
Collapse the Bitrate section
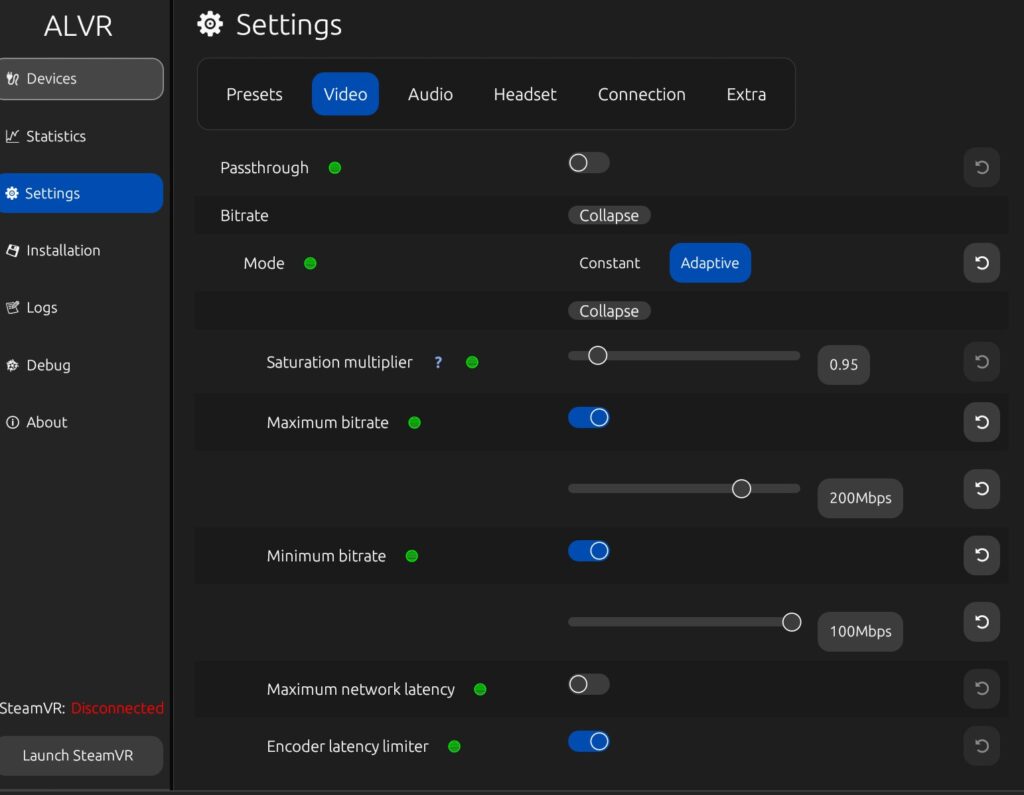[x=609, y=215]
